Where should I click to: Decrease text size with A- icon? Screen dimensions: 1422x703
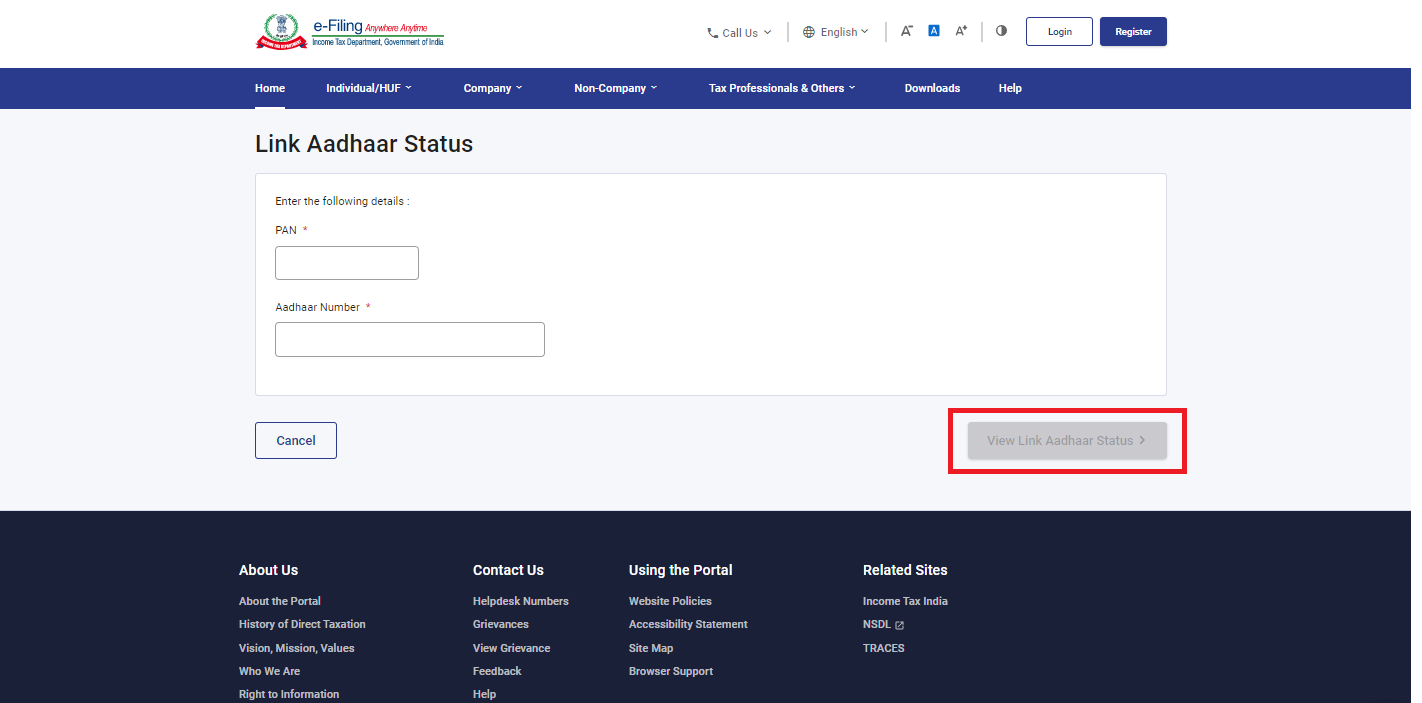tap(906, 31)
